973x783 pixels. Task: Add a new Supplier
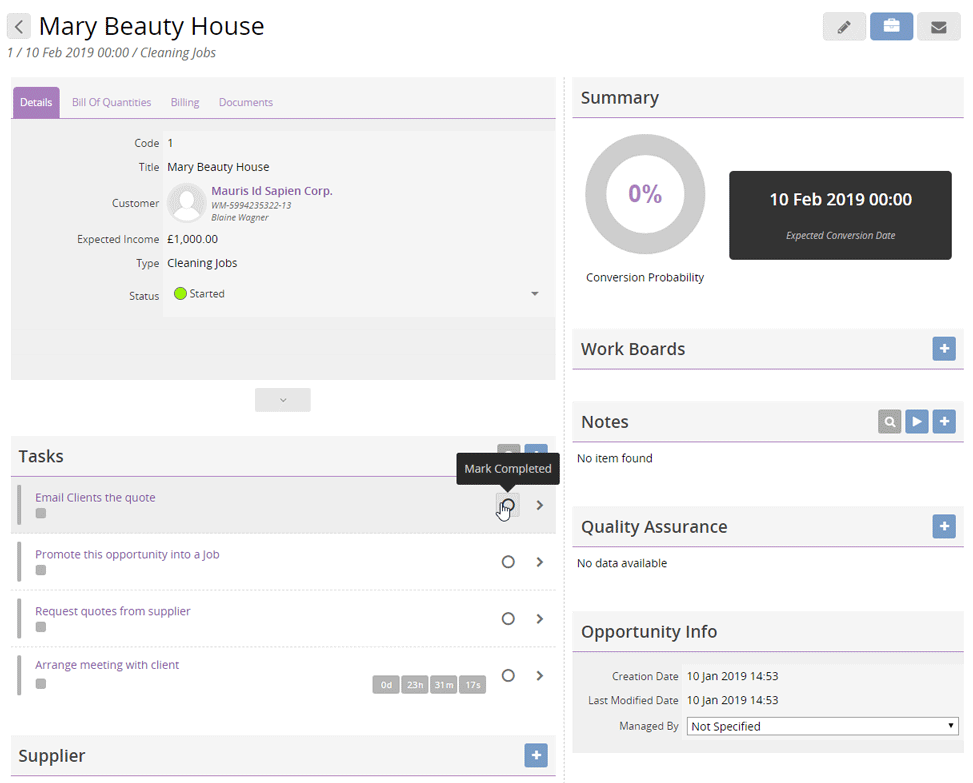(536, 755)
